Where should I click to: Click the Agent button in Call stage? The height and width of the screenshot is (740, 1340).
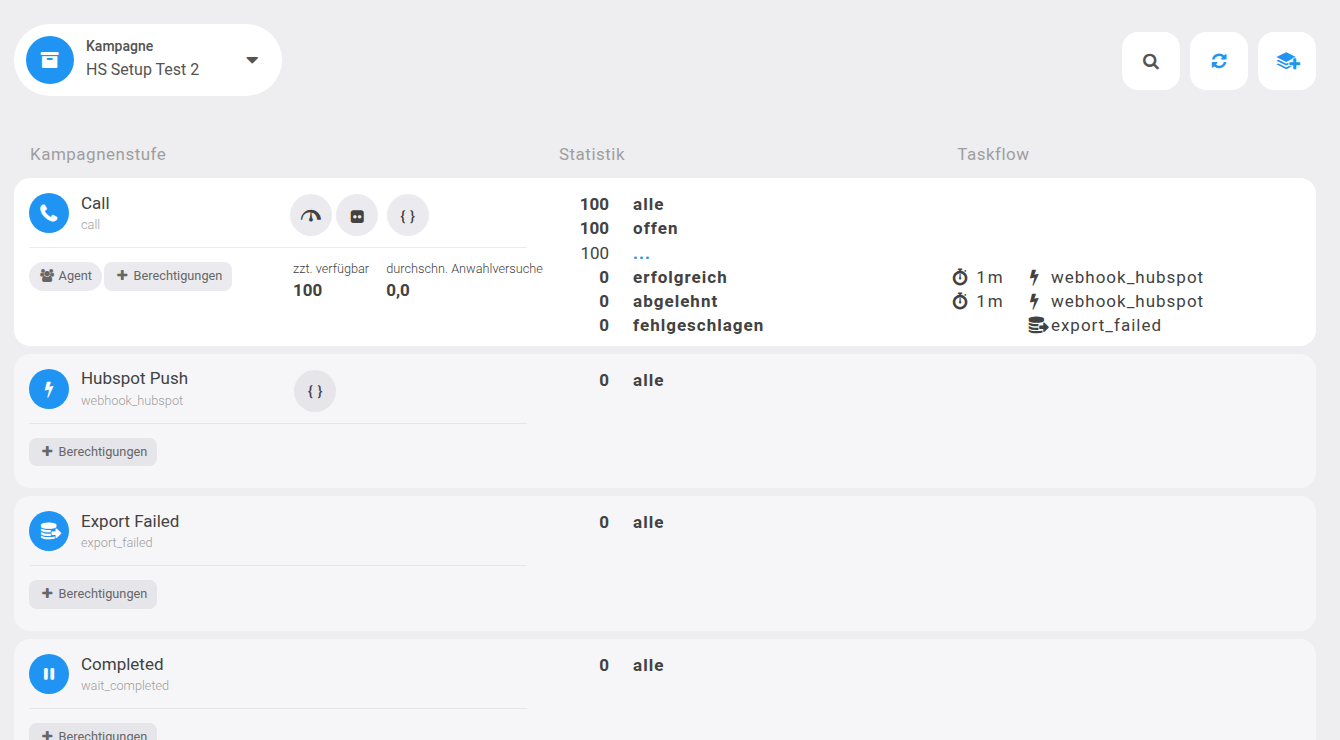pos(65,276)
